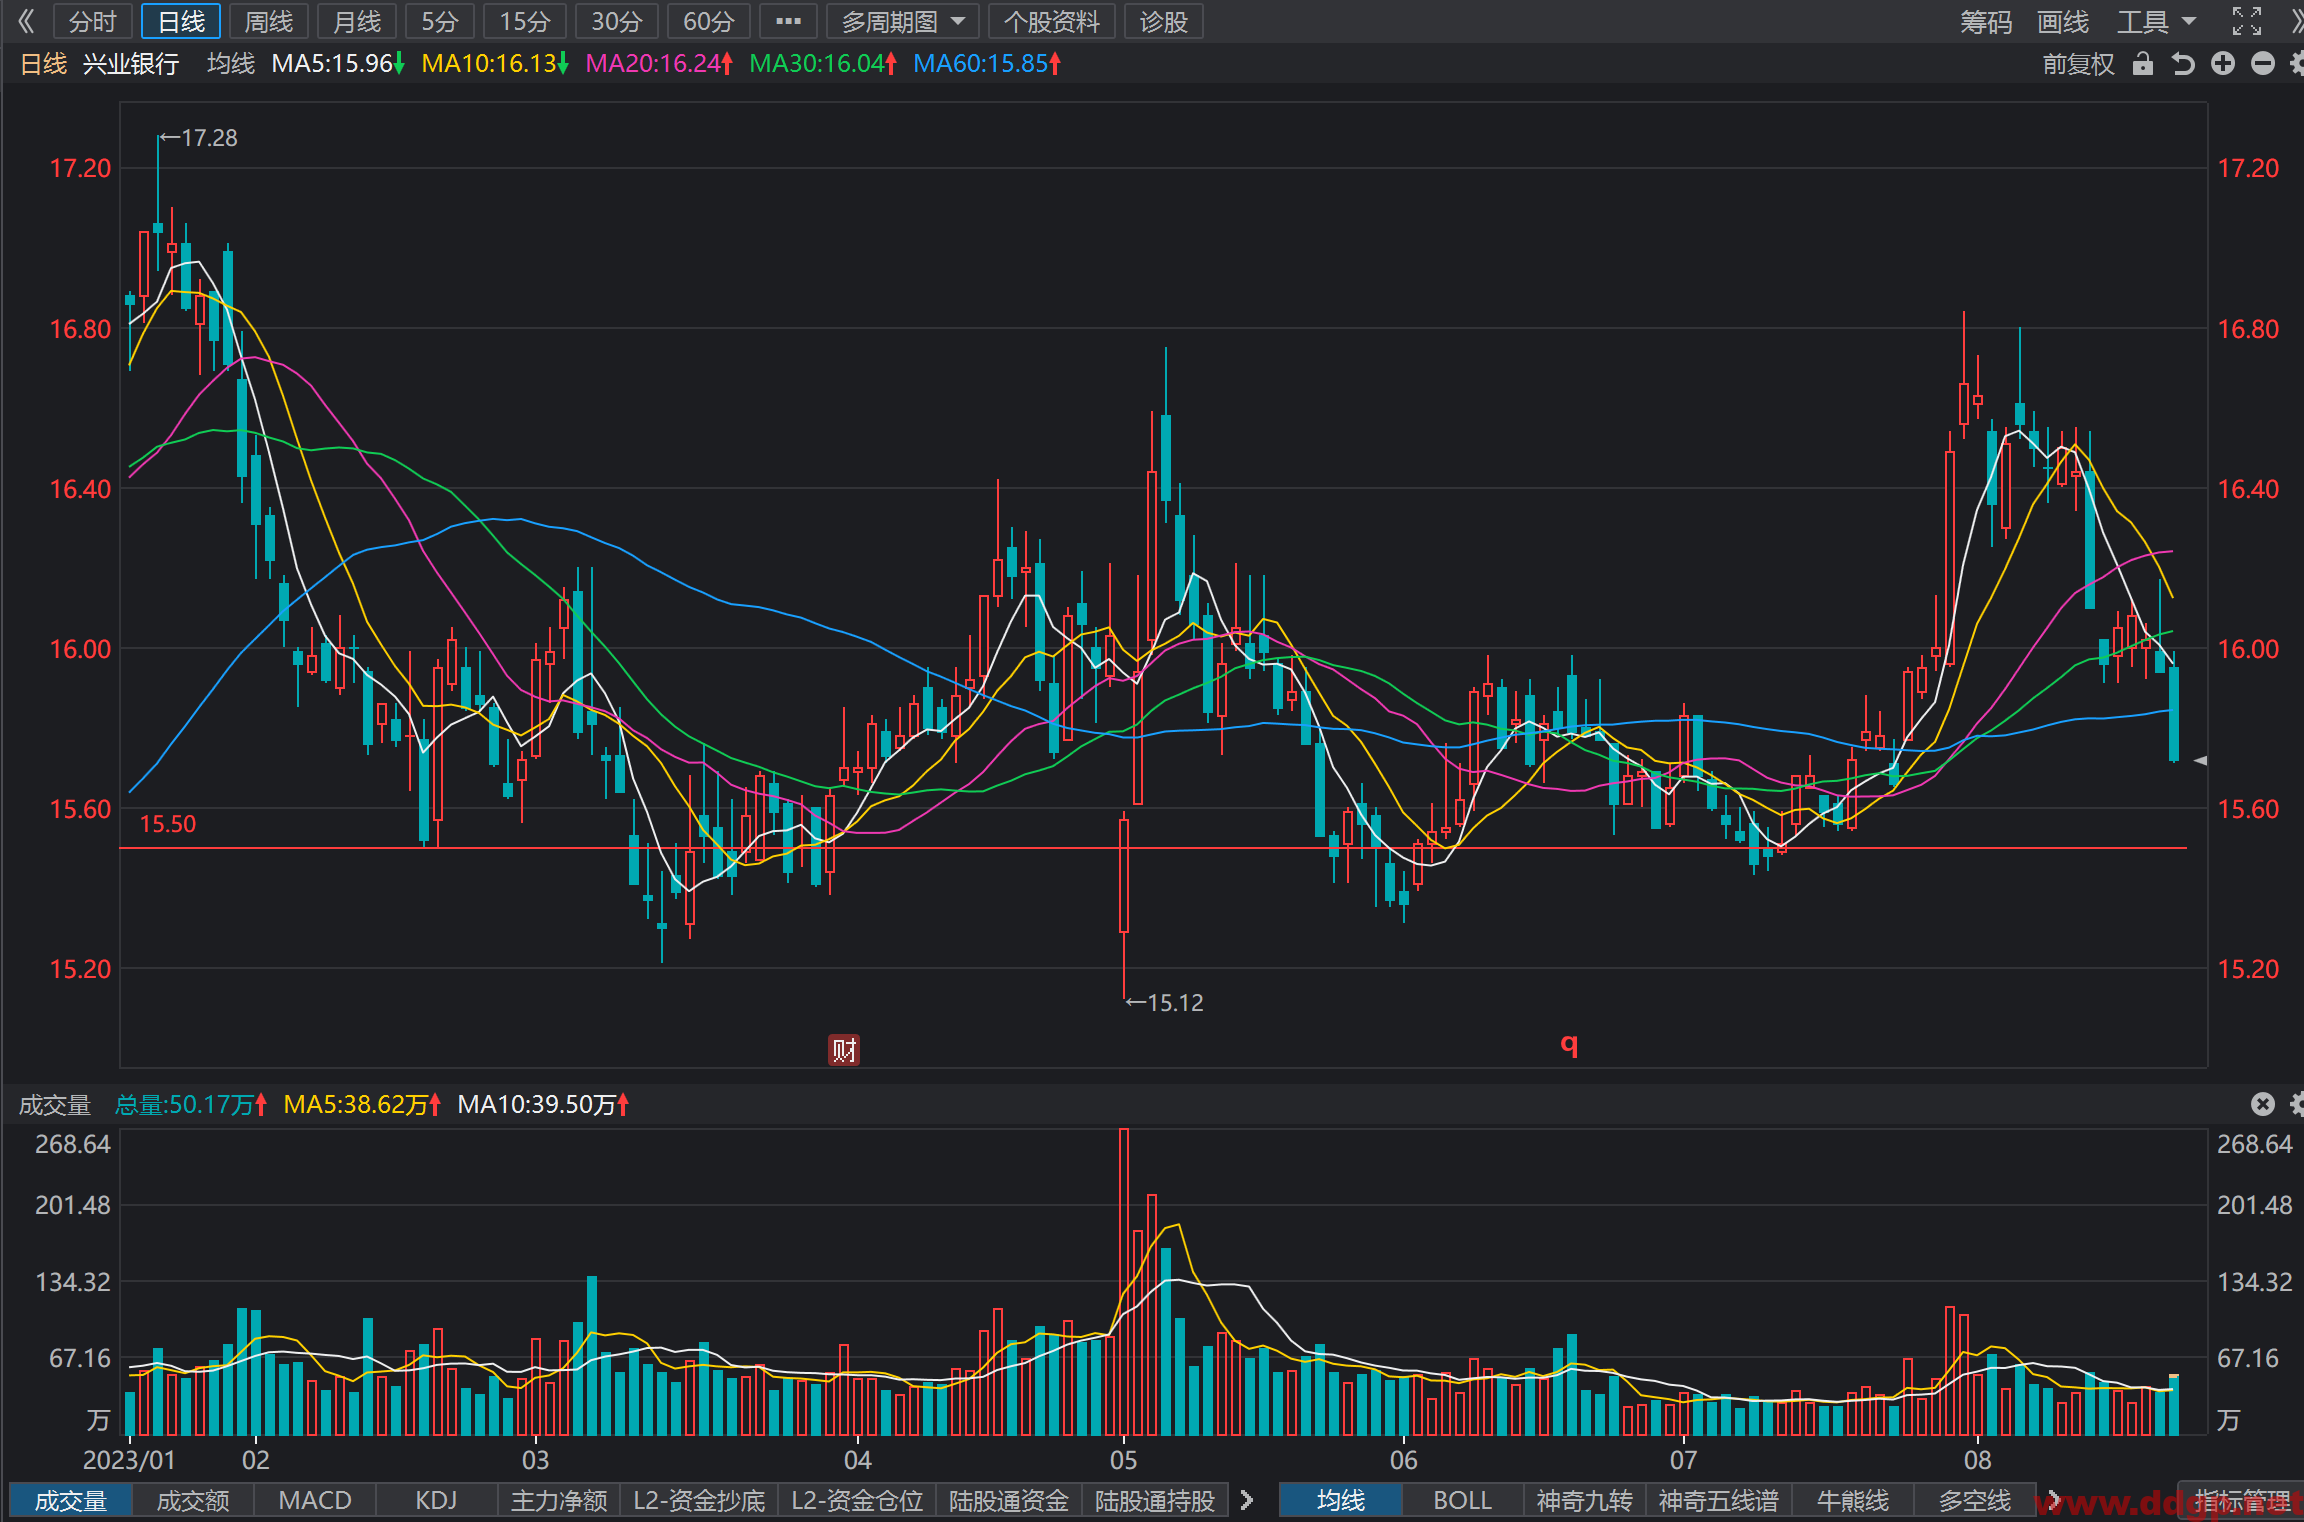This screenshot has width=2304, height=1522.
Task: Zoom in chart with plus icon
Action: (x=2223, y=64)
